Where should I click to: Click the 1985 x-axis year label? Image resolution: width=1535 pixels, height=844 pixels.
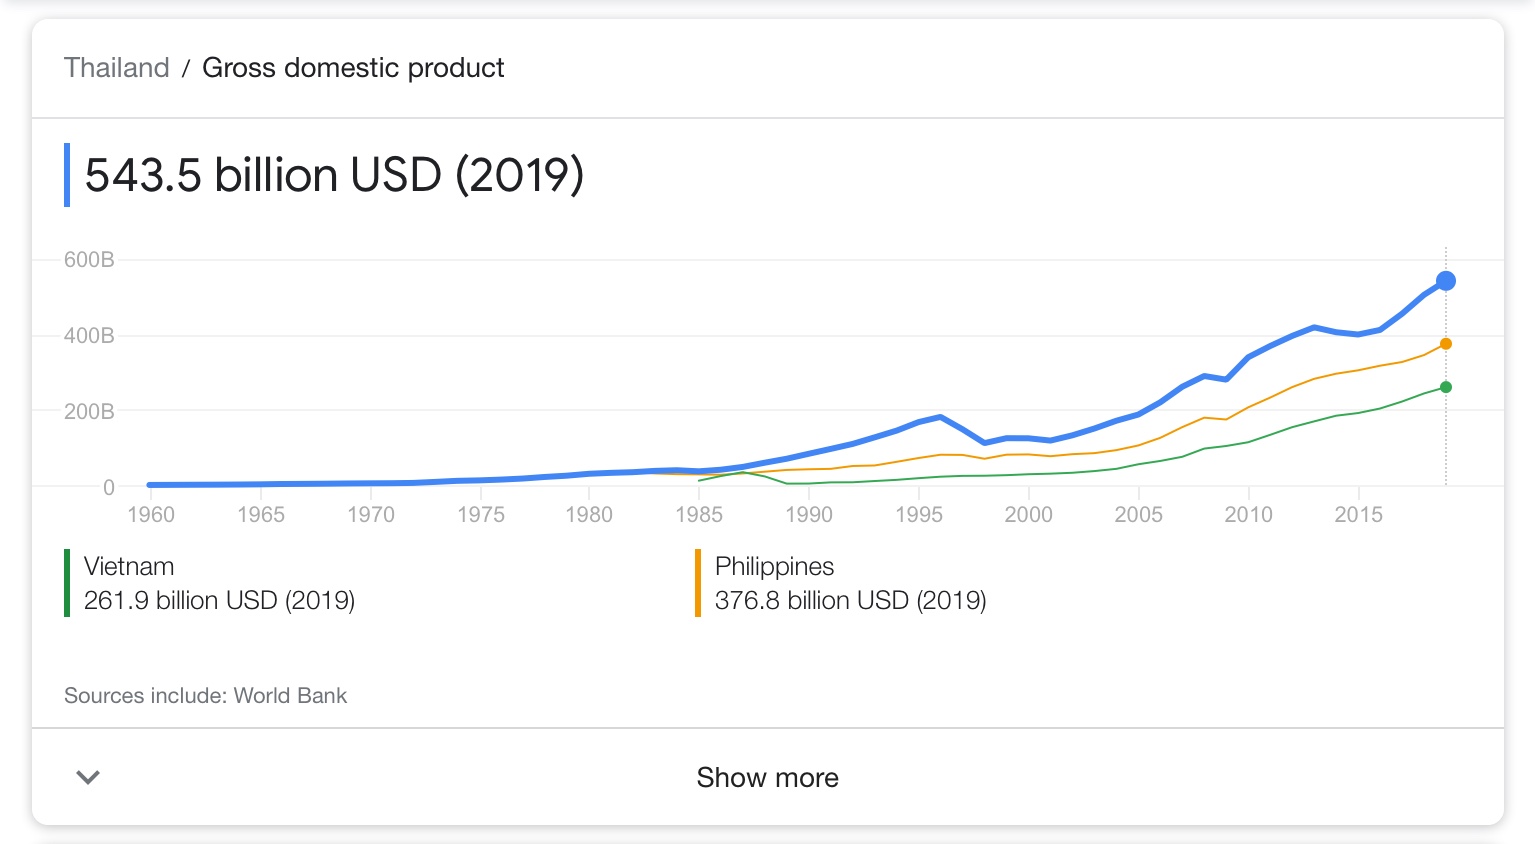(699, 514)
